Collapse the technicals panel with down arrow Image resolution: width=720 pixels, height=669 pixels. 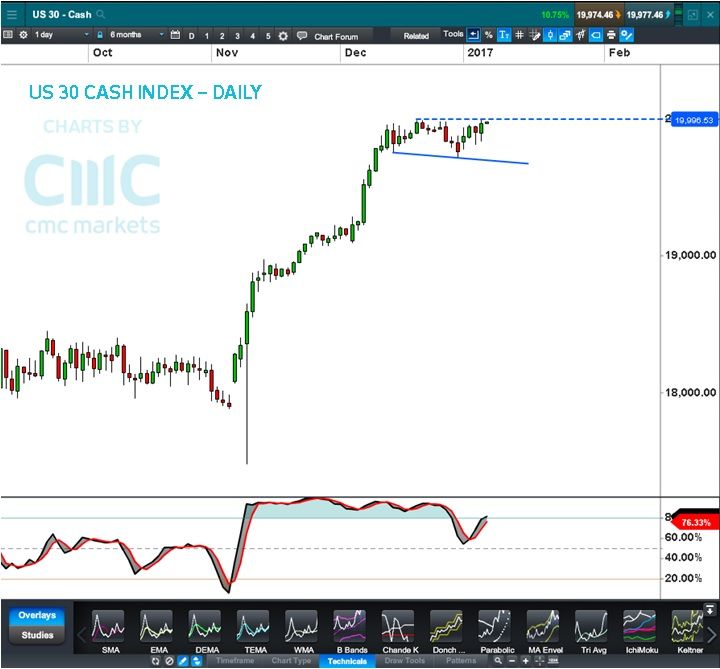[709, 610]
